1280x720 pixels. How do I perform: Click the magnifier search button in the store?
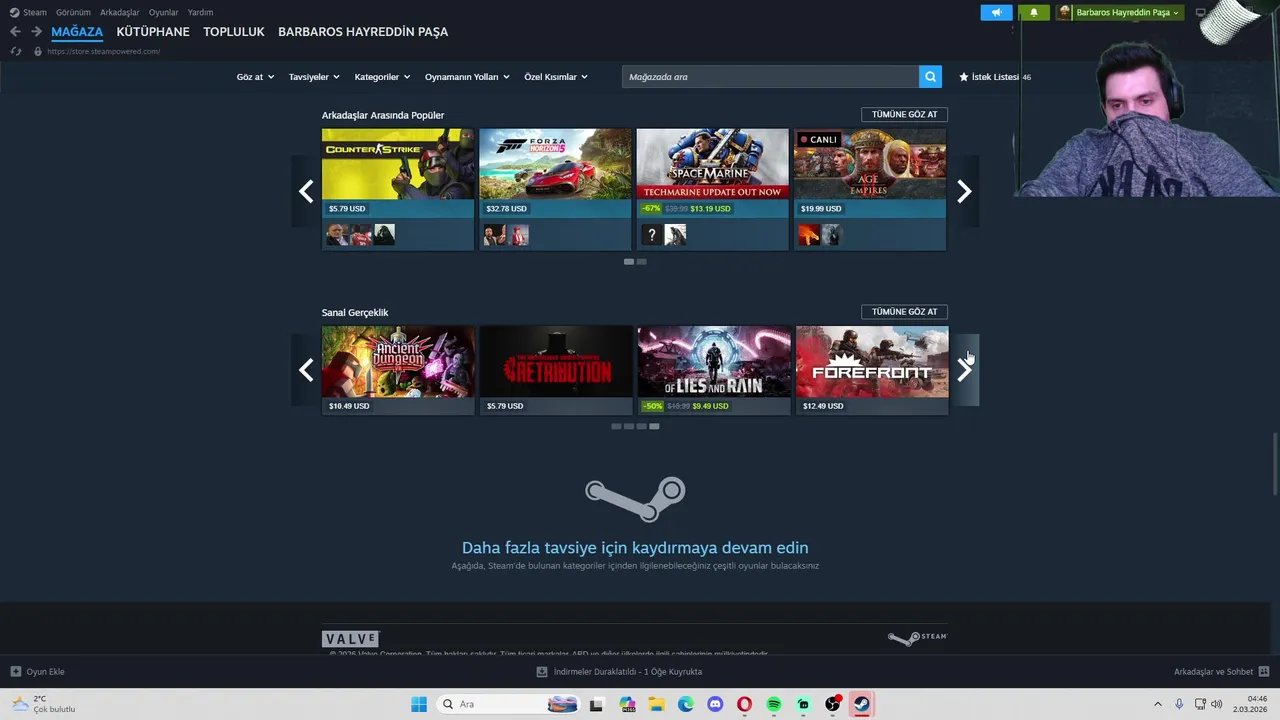[930, 77]
